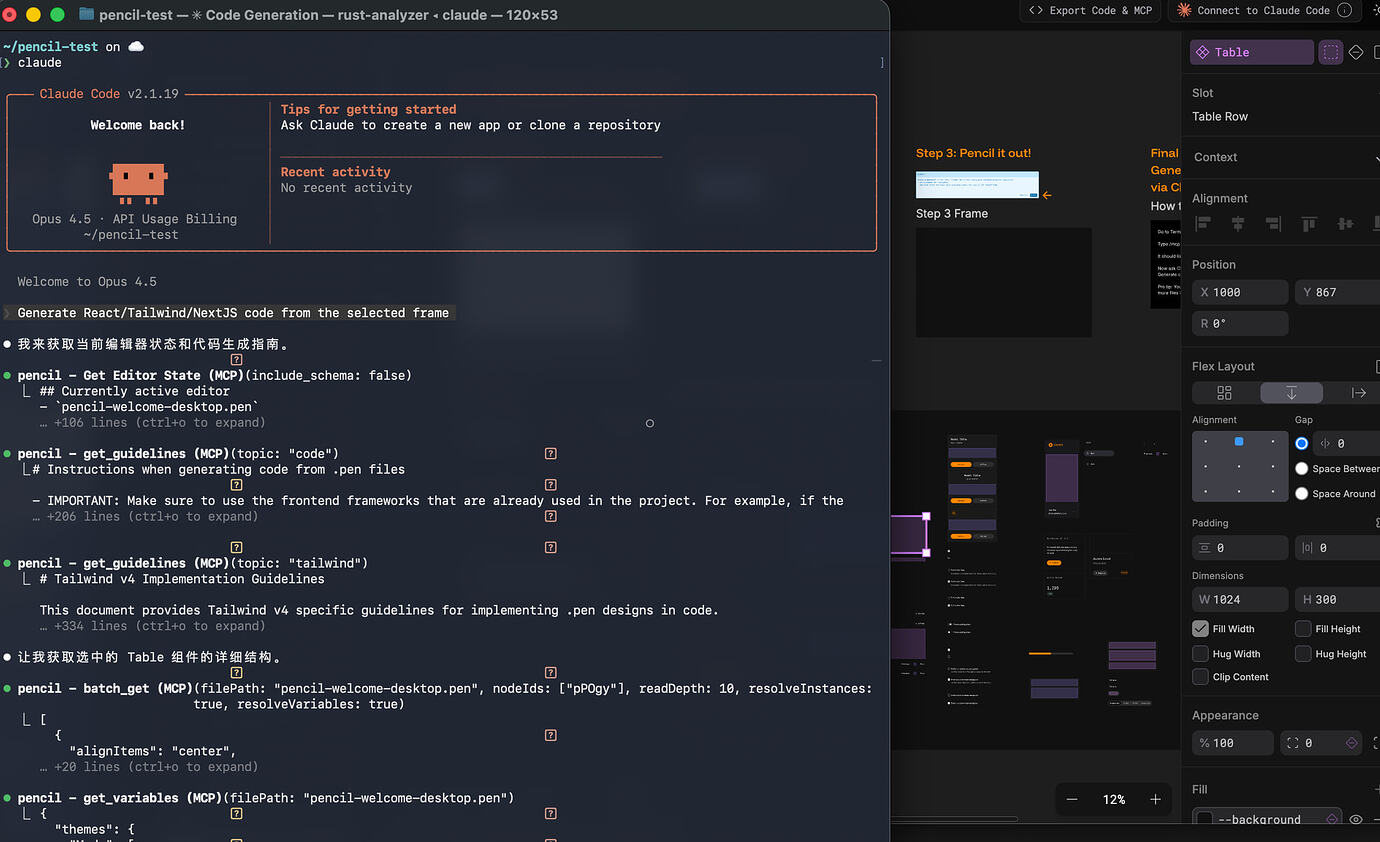Zoom in the canvas with the plus button
This screenshot has width=1380, height=842.
point(1155,799)
